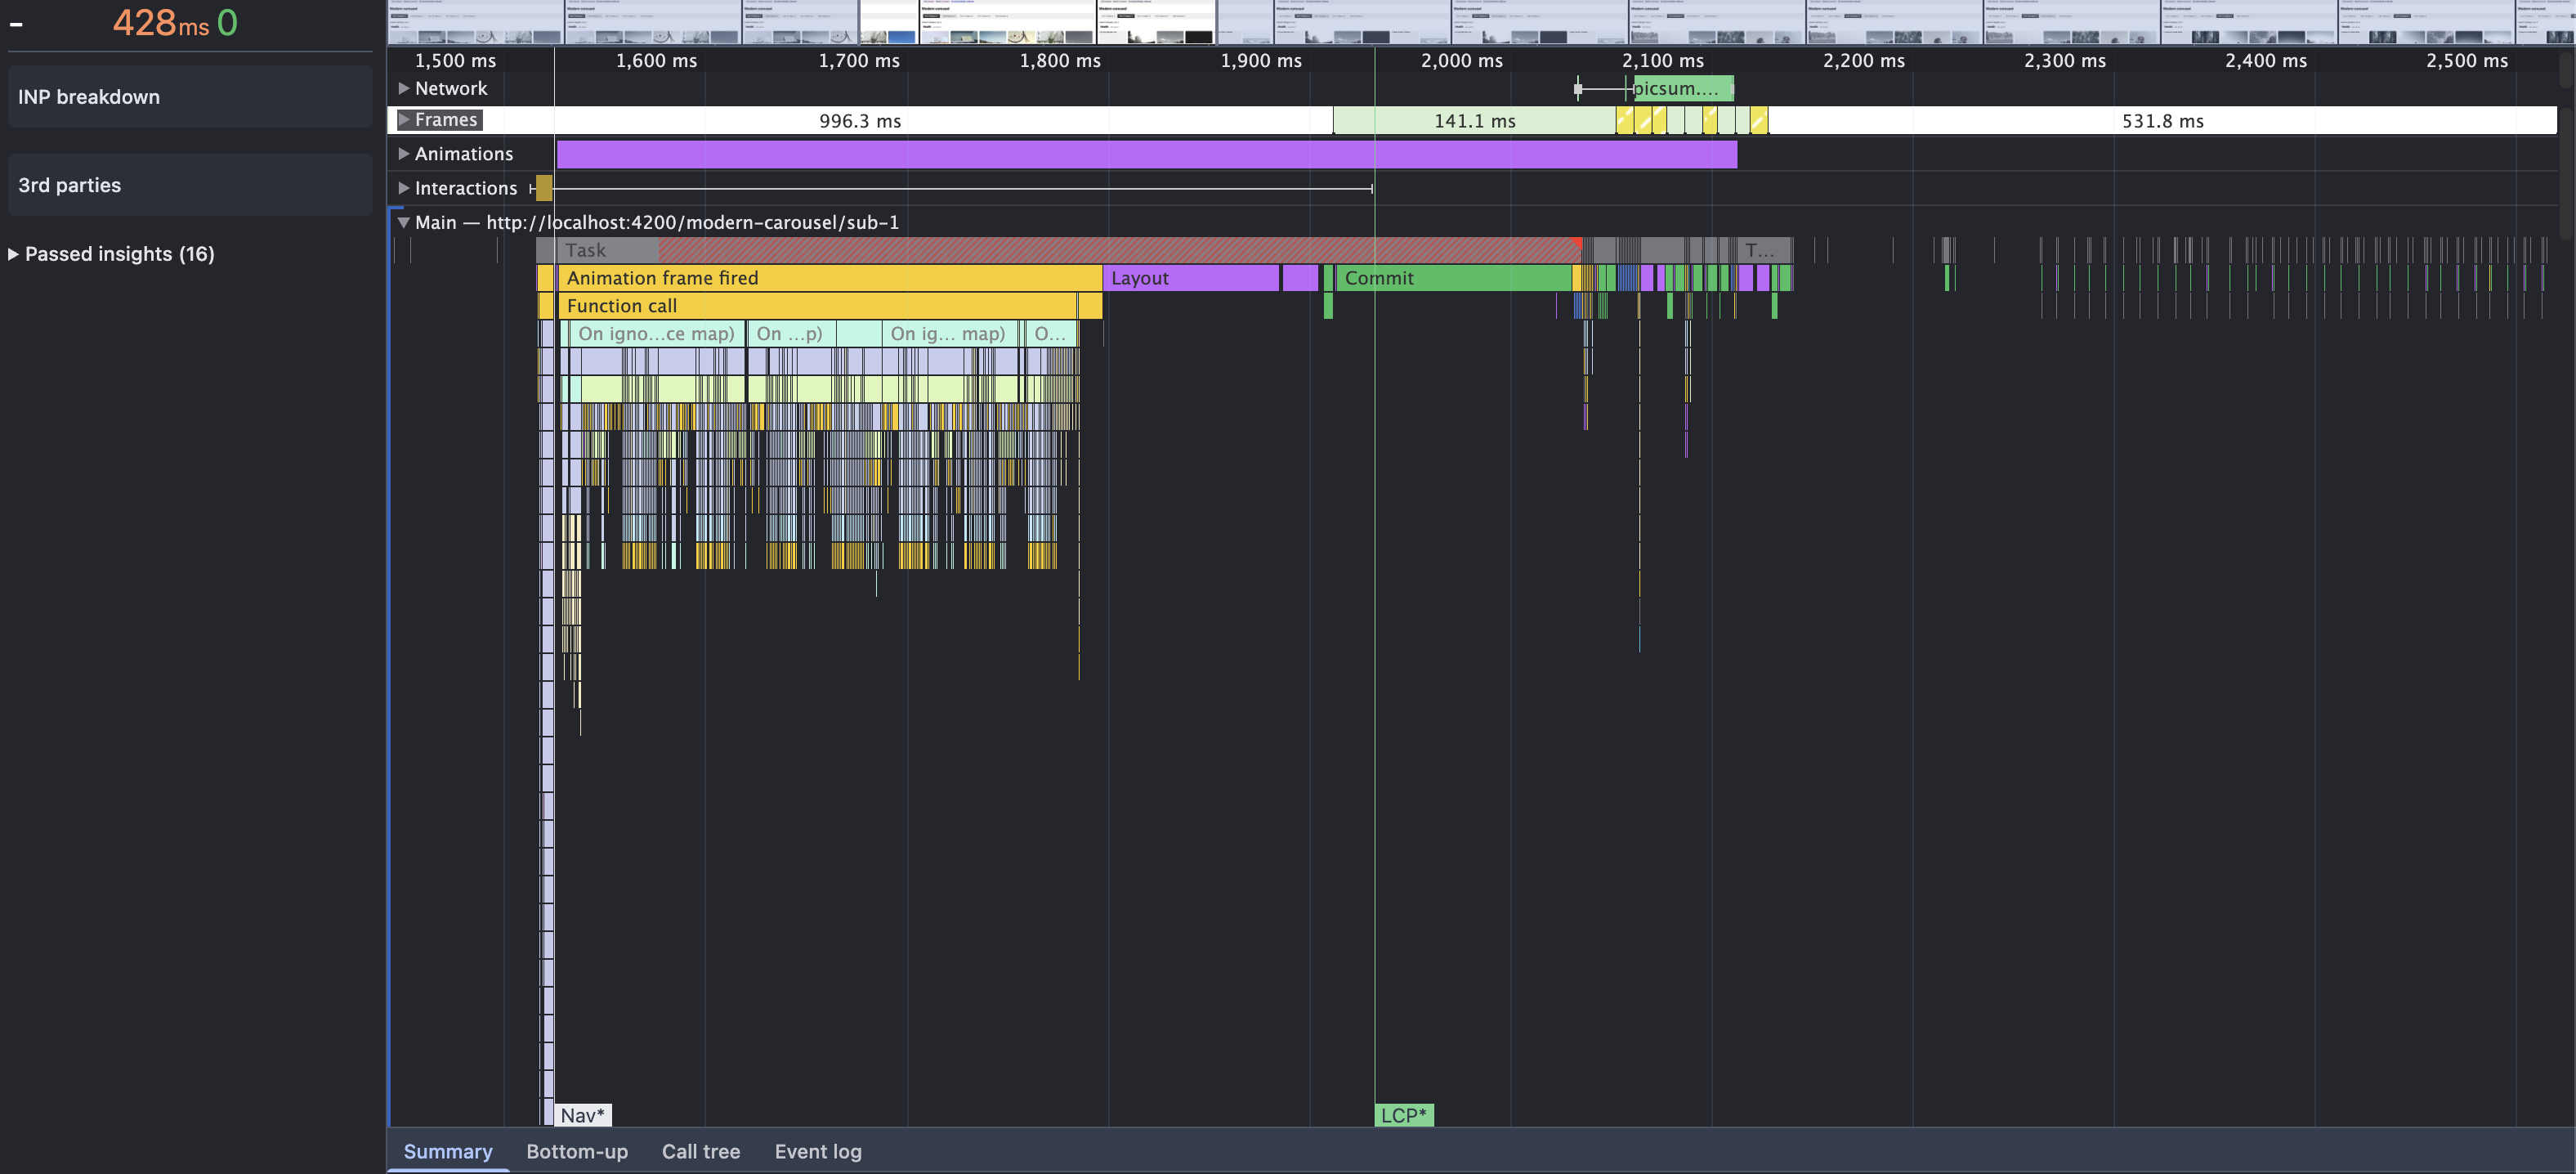Switch to the Call tree tab
Screen dimensions: 2576x1174
tap(700, 1151)
